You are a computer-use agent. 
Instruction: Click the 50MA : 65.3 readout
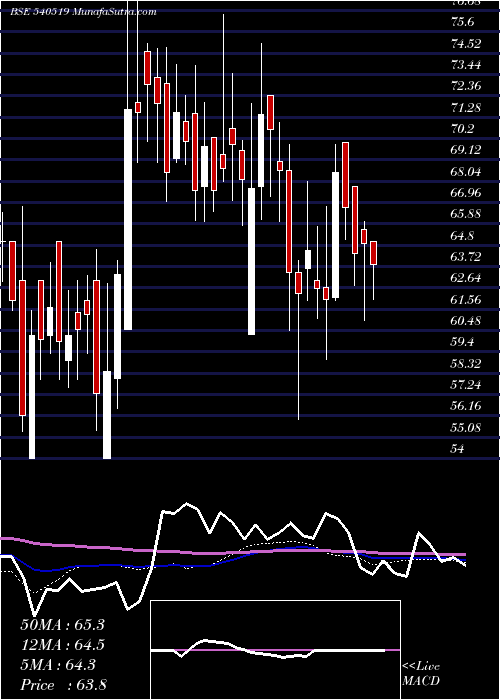pyautogui.click(x=63, y=625)
